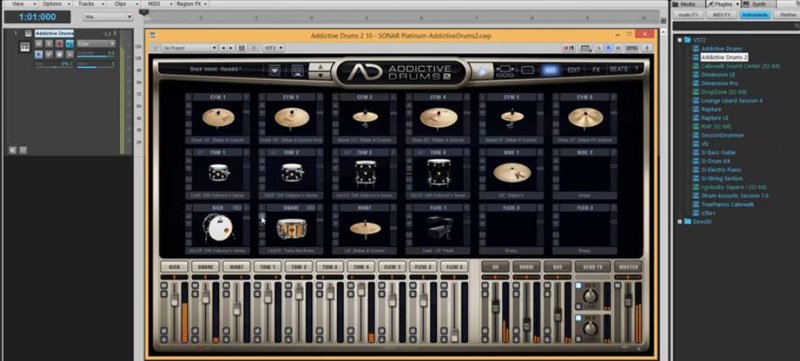
Task: Expand the DirectX folder in the browser
Action: click(680, 221)
